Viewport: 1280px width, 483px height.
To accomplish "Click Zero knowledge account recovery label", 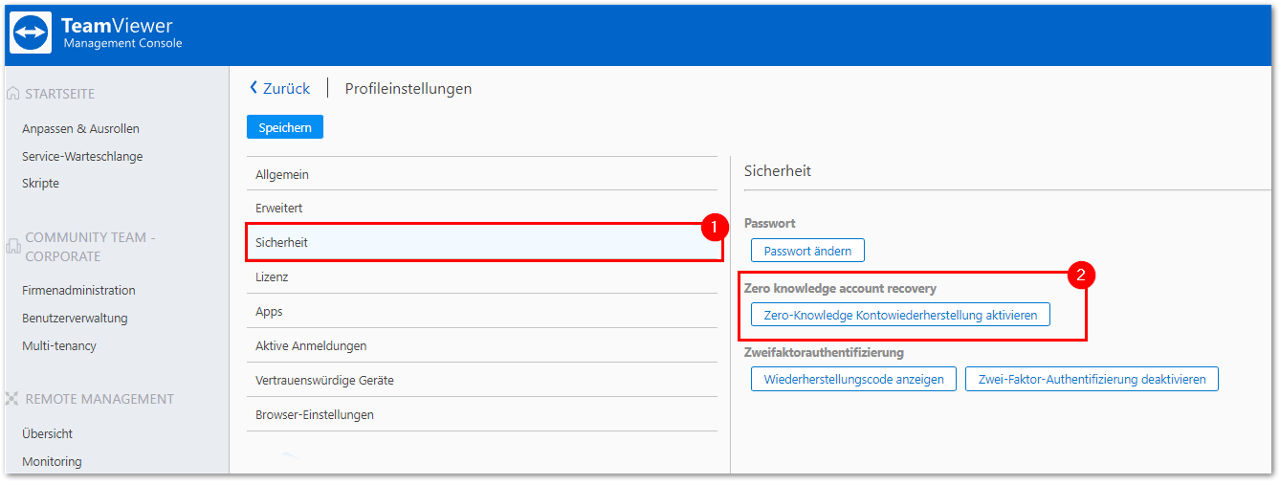I will [x=840, y=288].
